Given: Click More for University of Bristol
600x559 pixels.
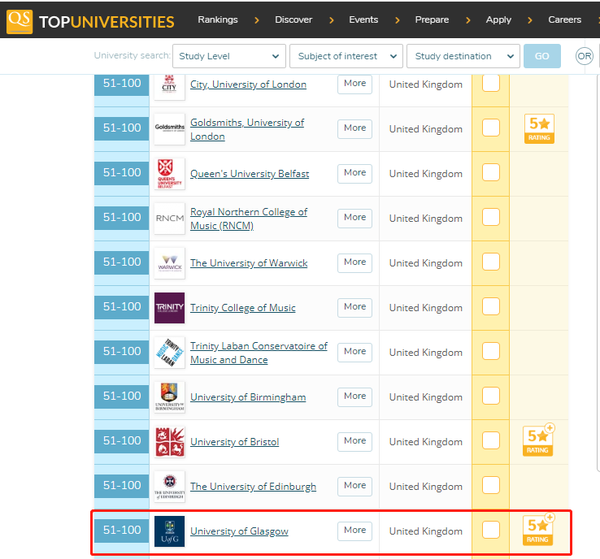Looking at the screenshot, I should (355, 442).
